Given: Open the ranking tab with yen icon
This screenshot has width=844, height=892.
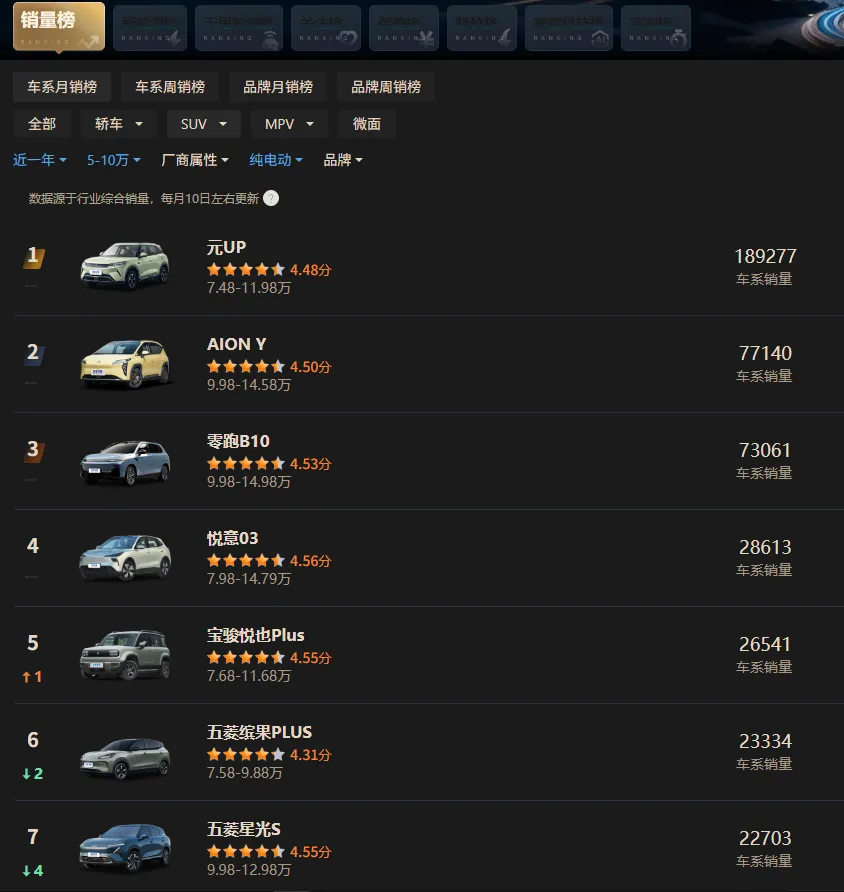Looking at the screenshot, I should (404, 28).
